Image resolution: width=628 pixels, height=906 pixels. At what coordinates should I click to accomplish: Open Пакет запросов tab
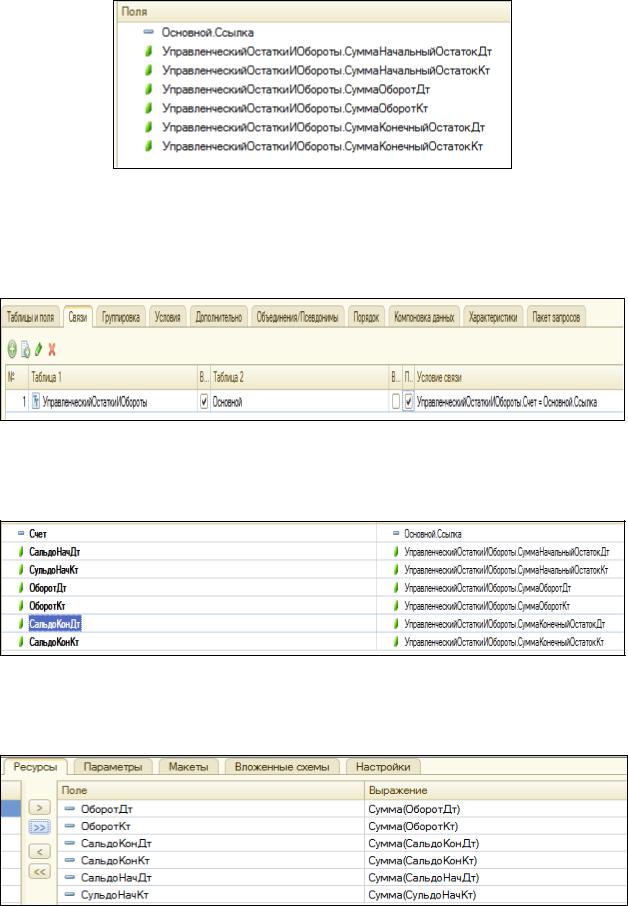tap(556, 317)
